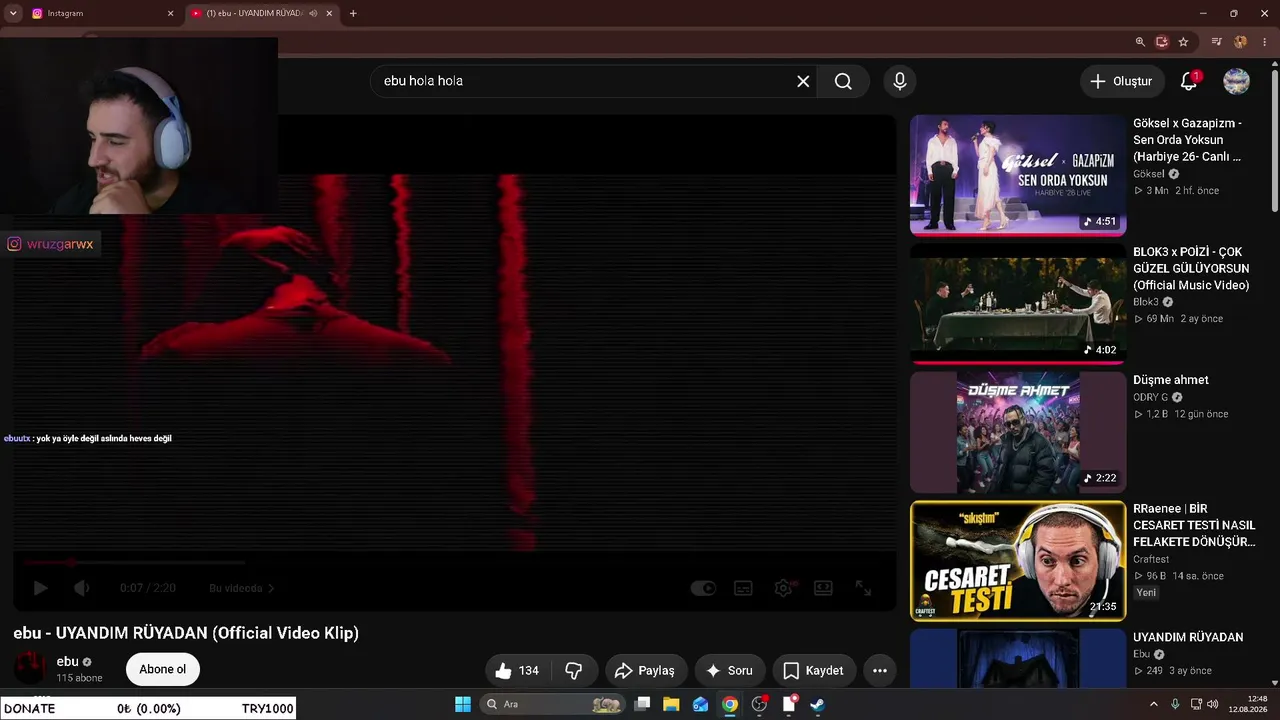This screenshot has width=1280, height=720.
Task: Click the tray microphone icon
Action: [x=1175, y=704]
